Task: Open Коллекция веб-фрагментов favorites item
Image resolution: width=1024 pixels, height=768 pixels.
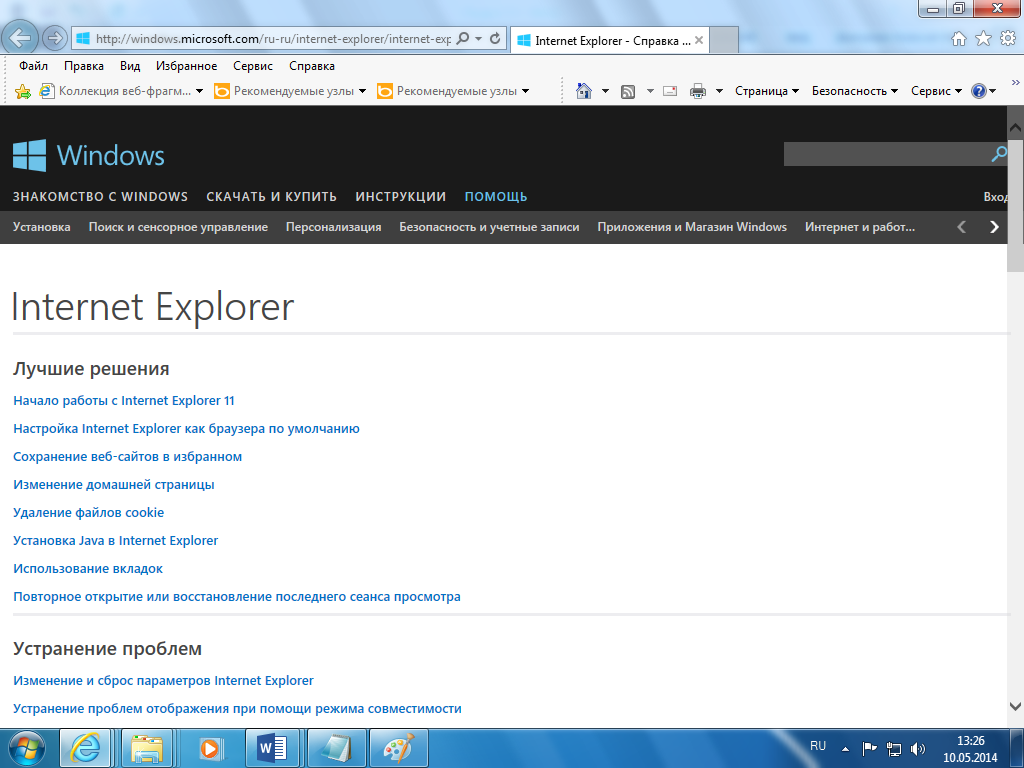Action: (116, 91)
